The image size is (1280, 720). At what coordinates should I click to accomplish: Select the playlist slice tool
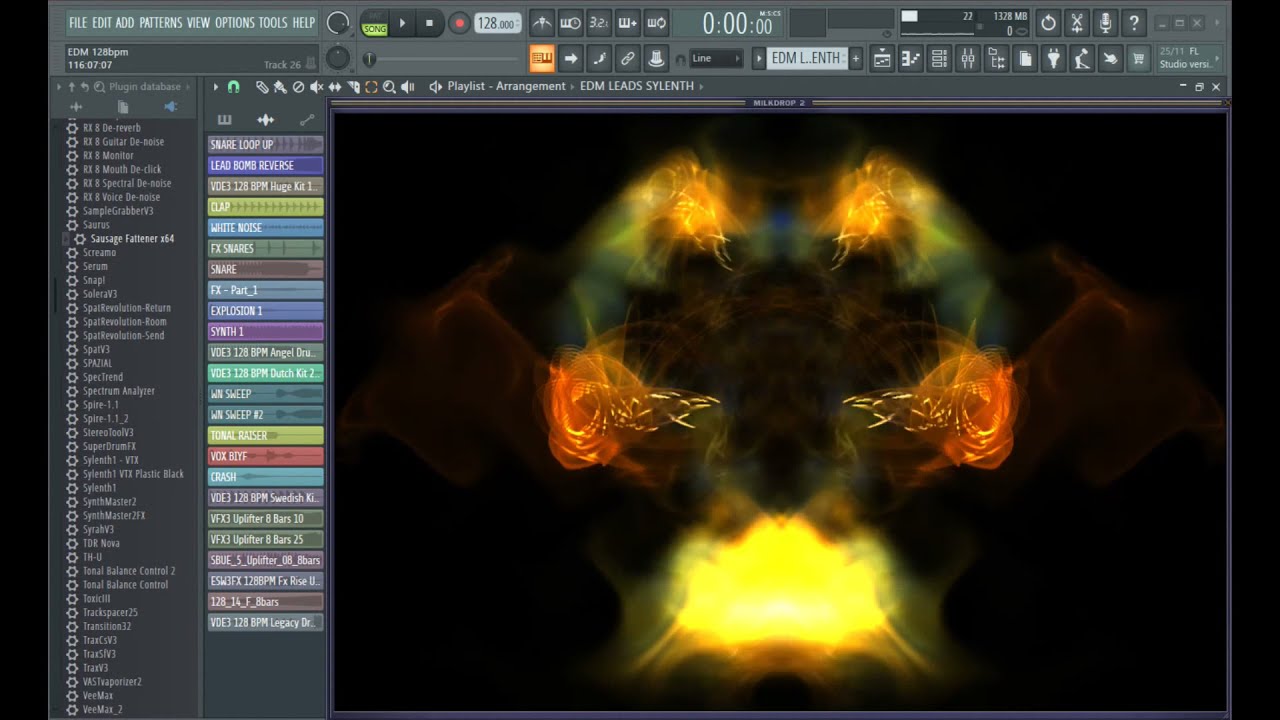click(353, 87)
